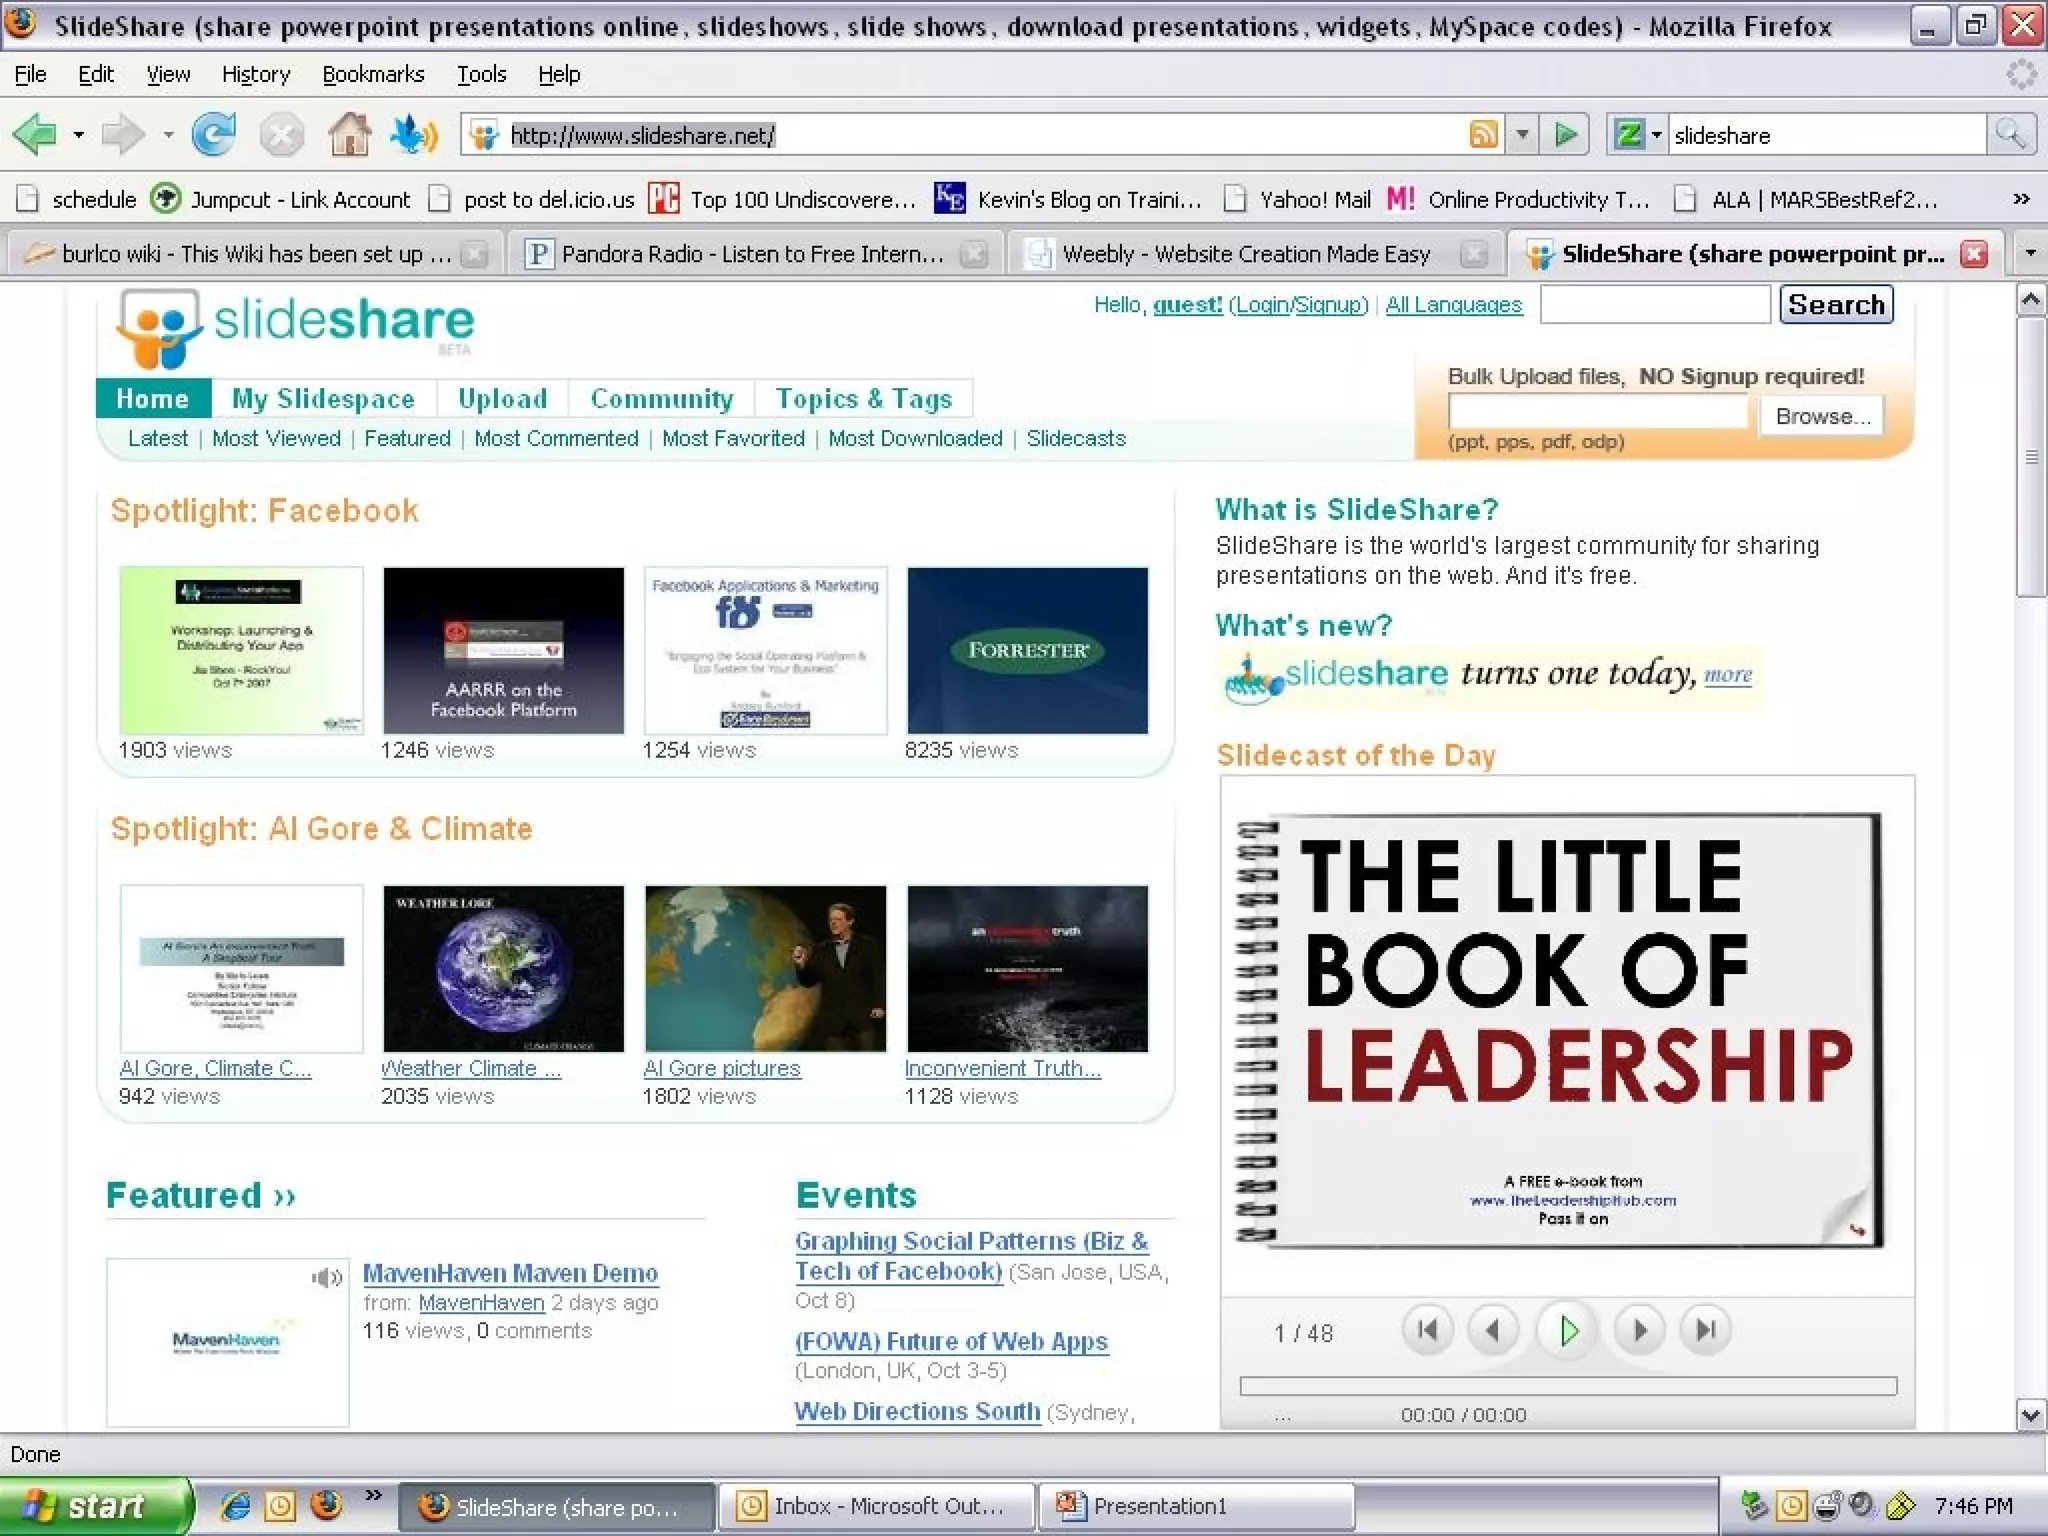Switch to the Pandora Radio tab
The height and width of the screenshot is (1536, 2048).
750,254
